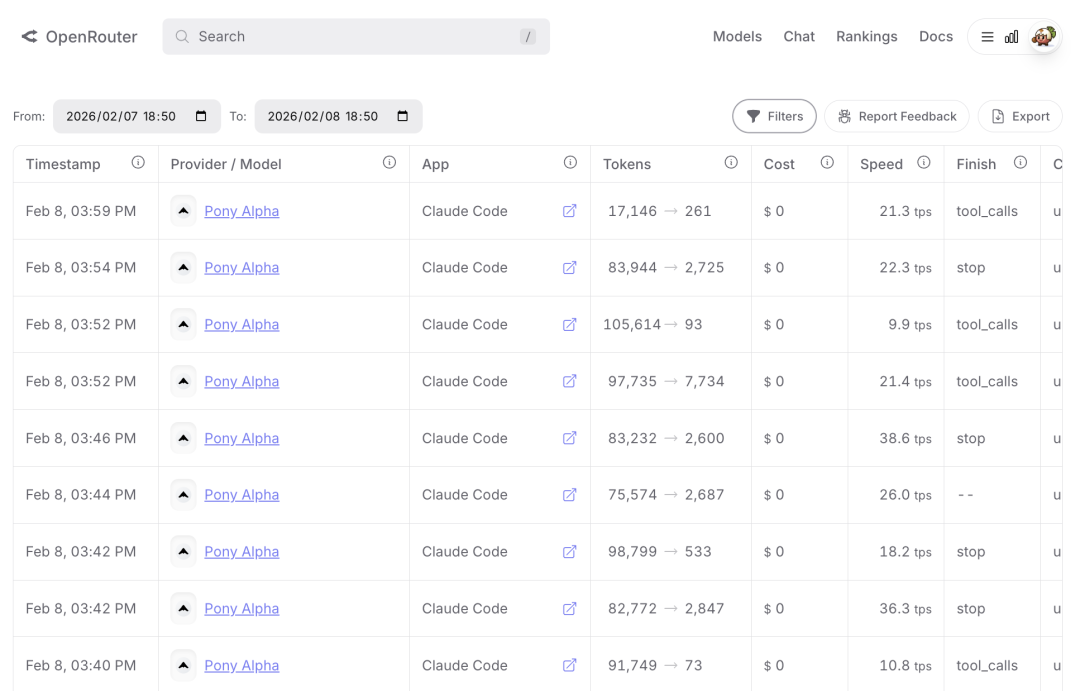The height and width of the screenshot is (691, 1080).
Task: Open the From date calendar picker
Action: [x=201, y=116]
